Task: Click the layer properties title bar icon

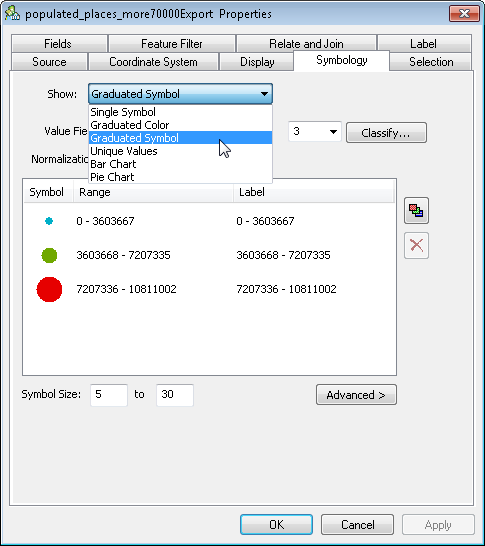Action: click(12, 13)
